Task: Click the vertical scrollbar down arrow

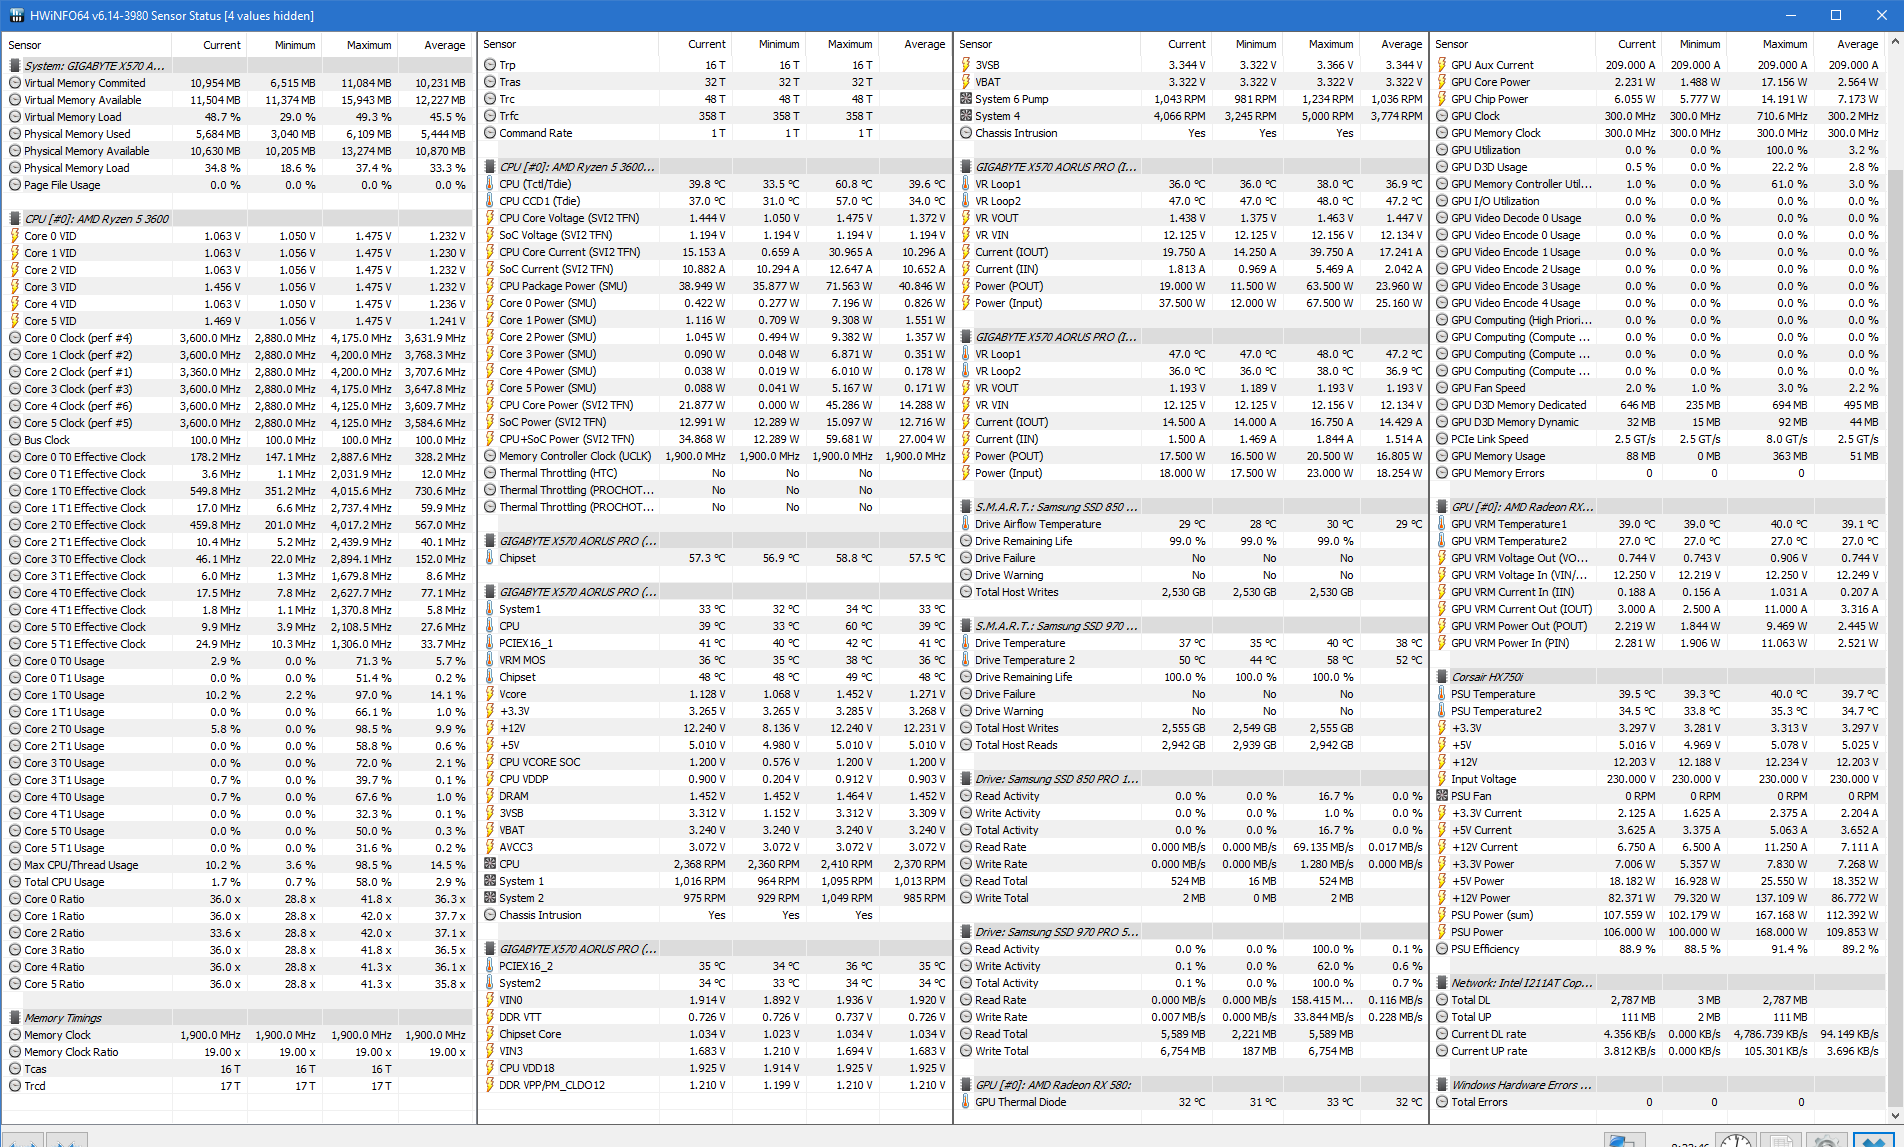Action: pos(1894,1114)
